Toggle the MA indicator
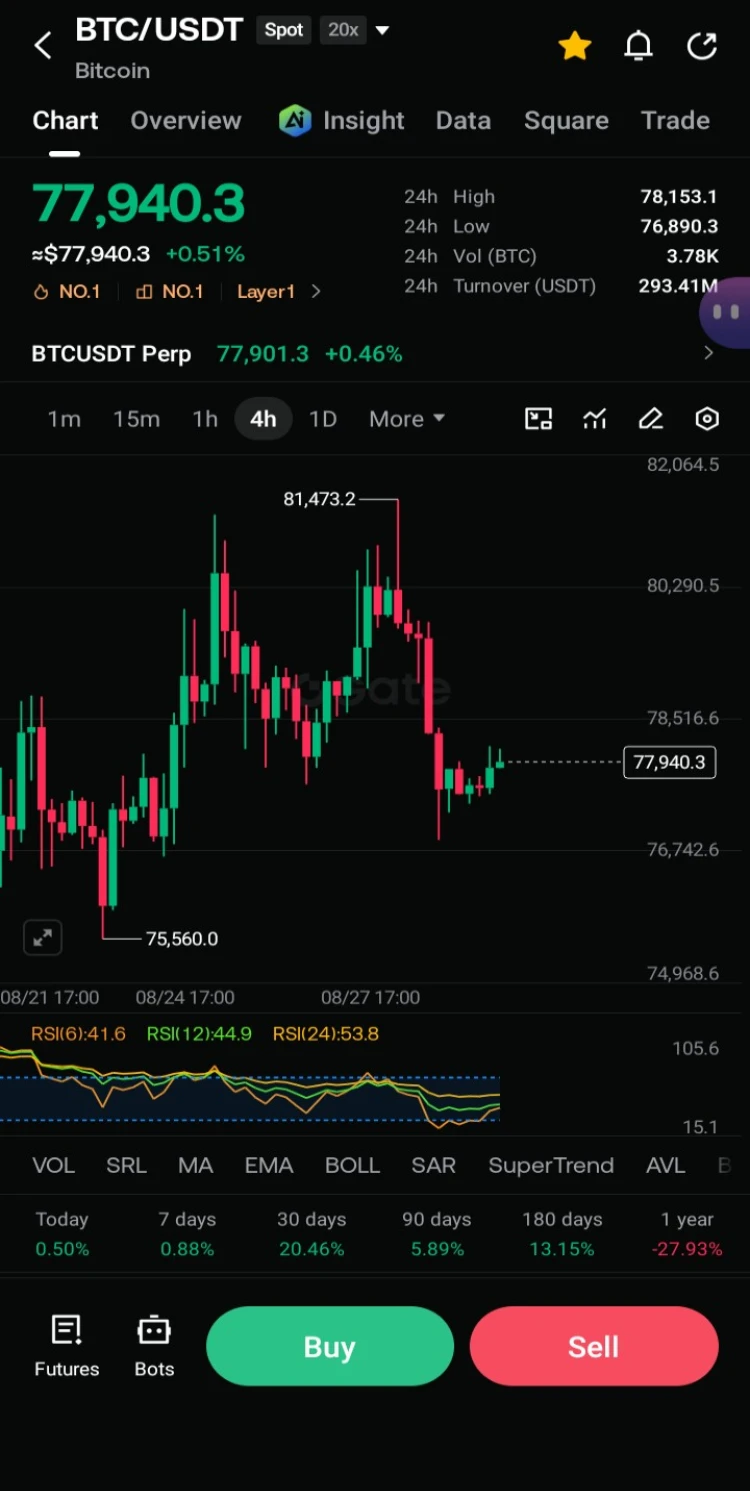This screenshot has height=1491, width=750. click(195, 1166)
